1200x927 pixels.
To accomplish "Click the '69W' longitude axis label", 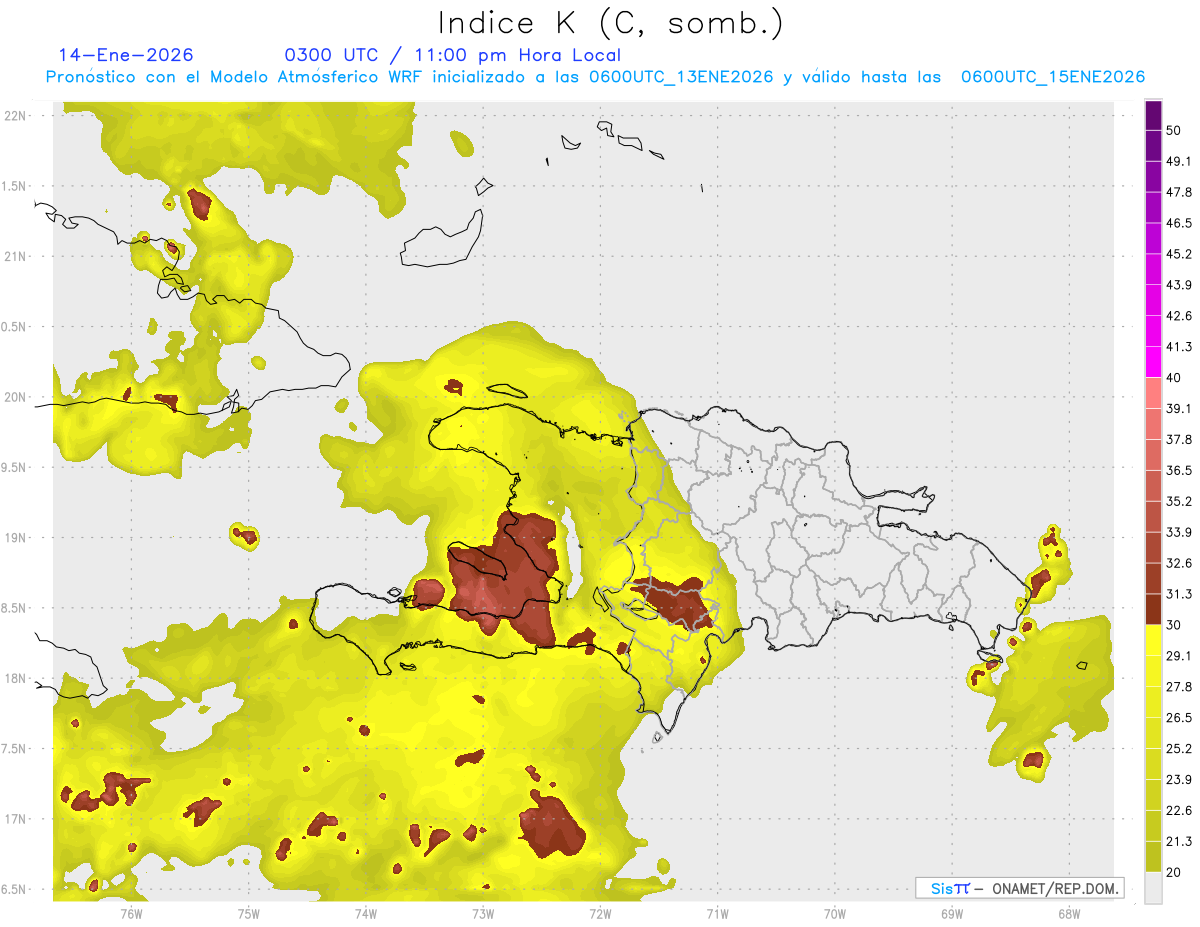I will pos(952,913).
